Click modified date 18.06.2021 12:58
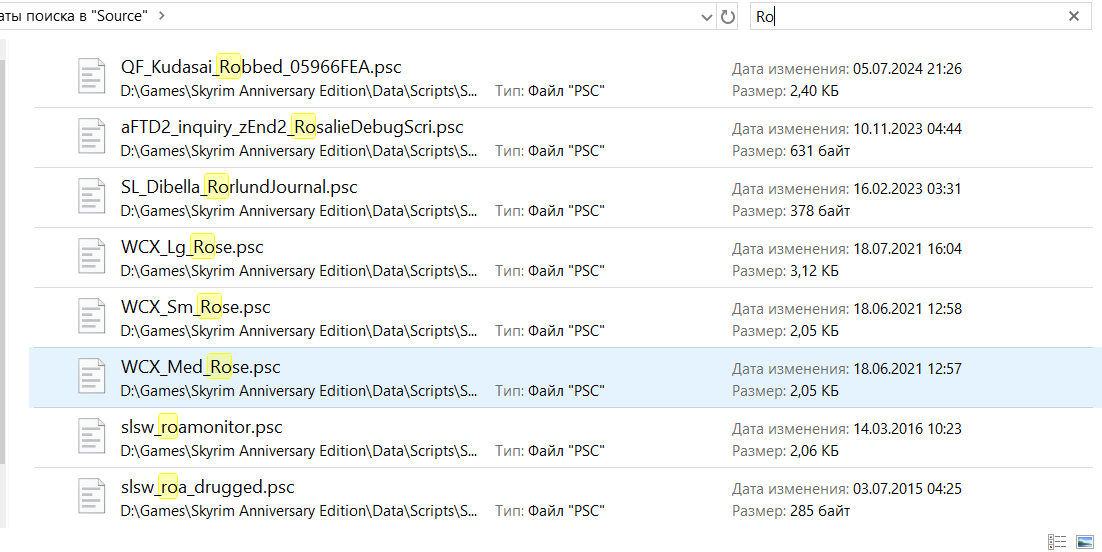The image size is (1102, 552). (907, 309)
